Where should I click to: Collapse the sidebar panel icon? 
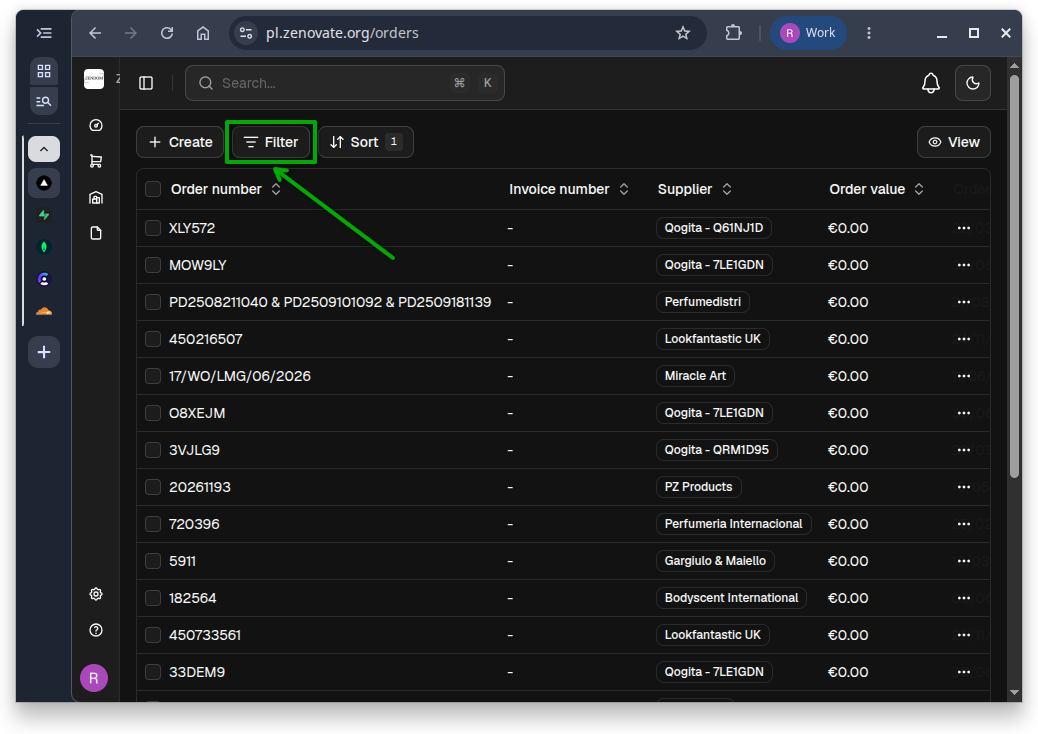[x=146, y=83]
